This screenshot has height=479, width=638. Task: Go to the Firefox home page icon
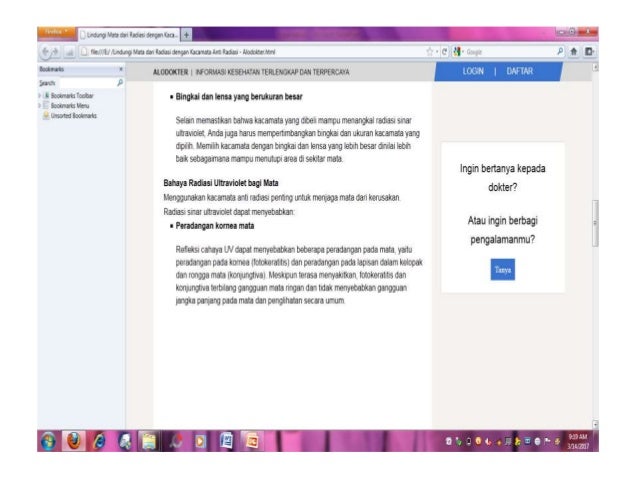[x=574, y=51]
